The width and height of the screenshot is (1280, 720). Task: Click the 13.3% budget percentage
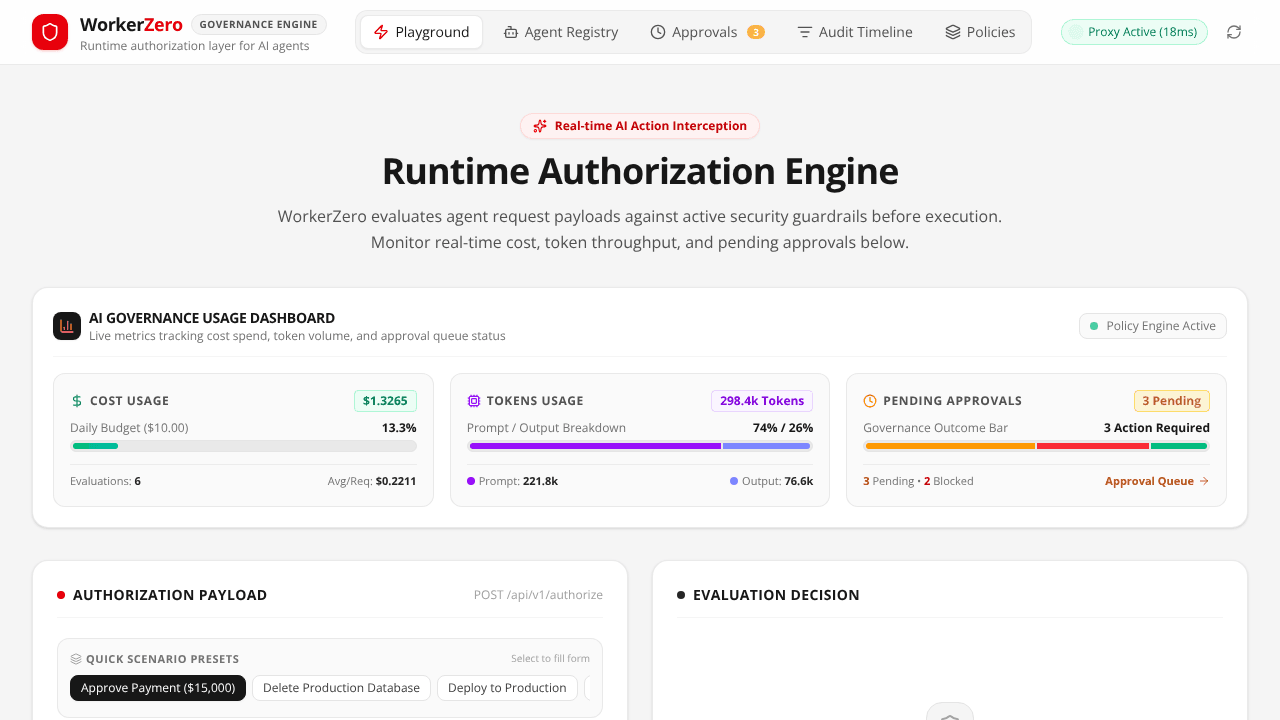coord(399,428)
